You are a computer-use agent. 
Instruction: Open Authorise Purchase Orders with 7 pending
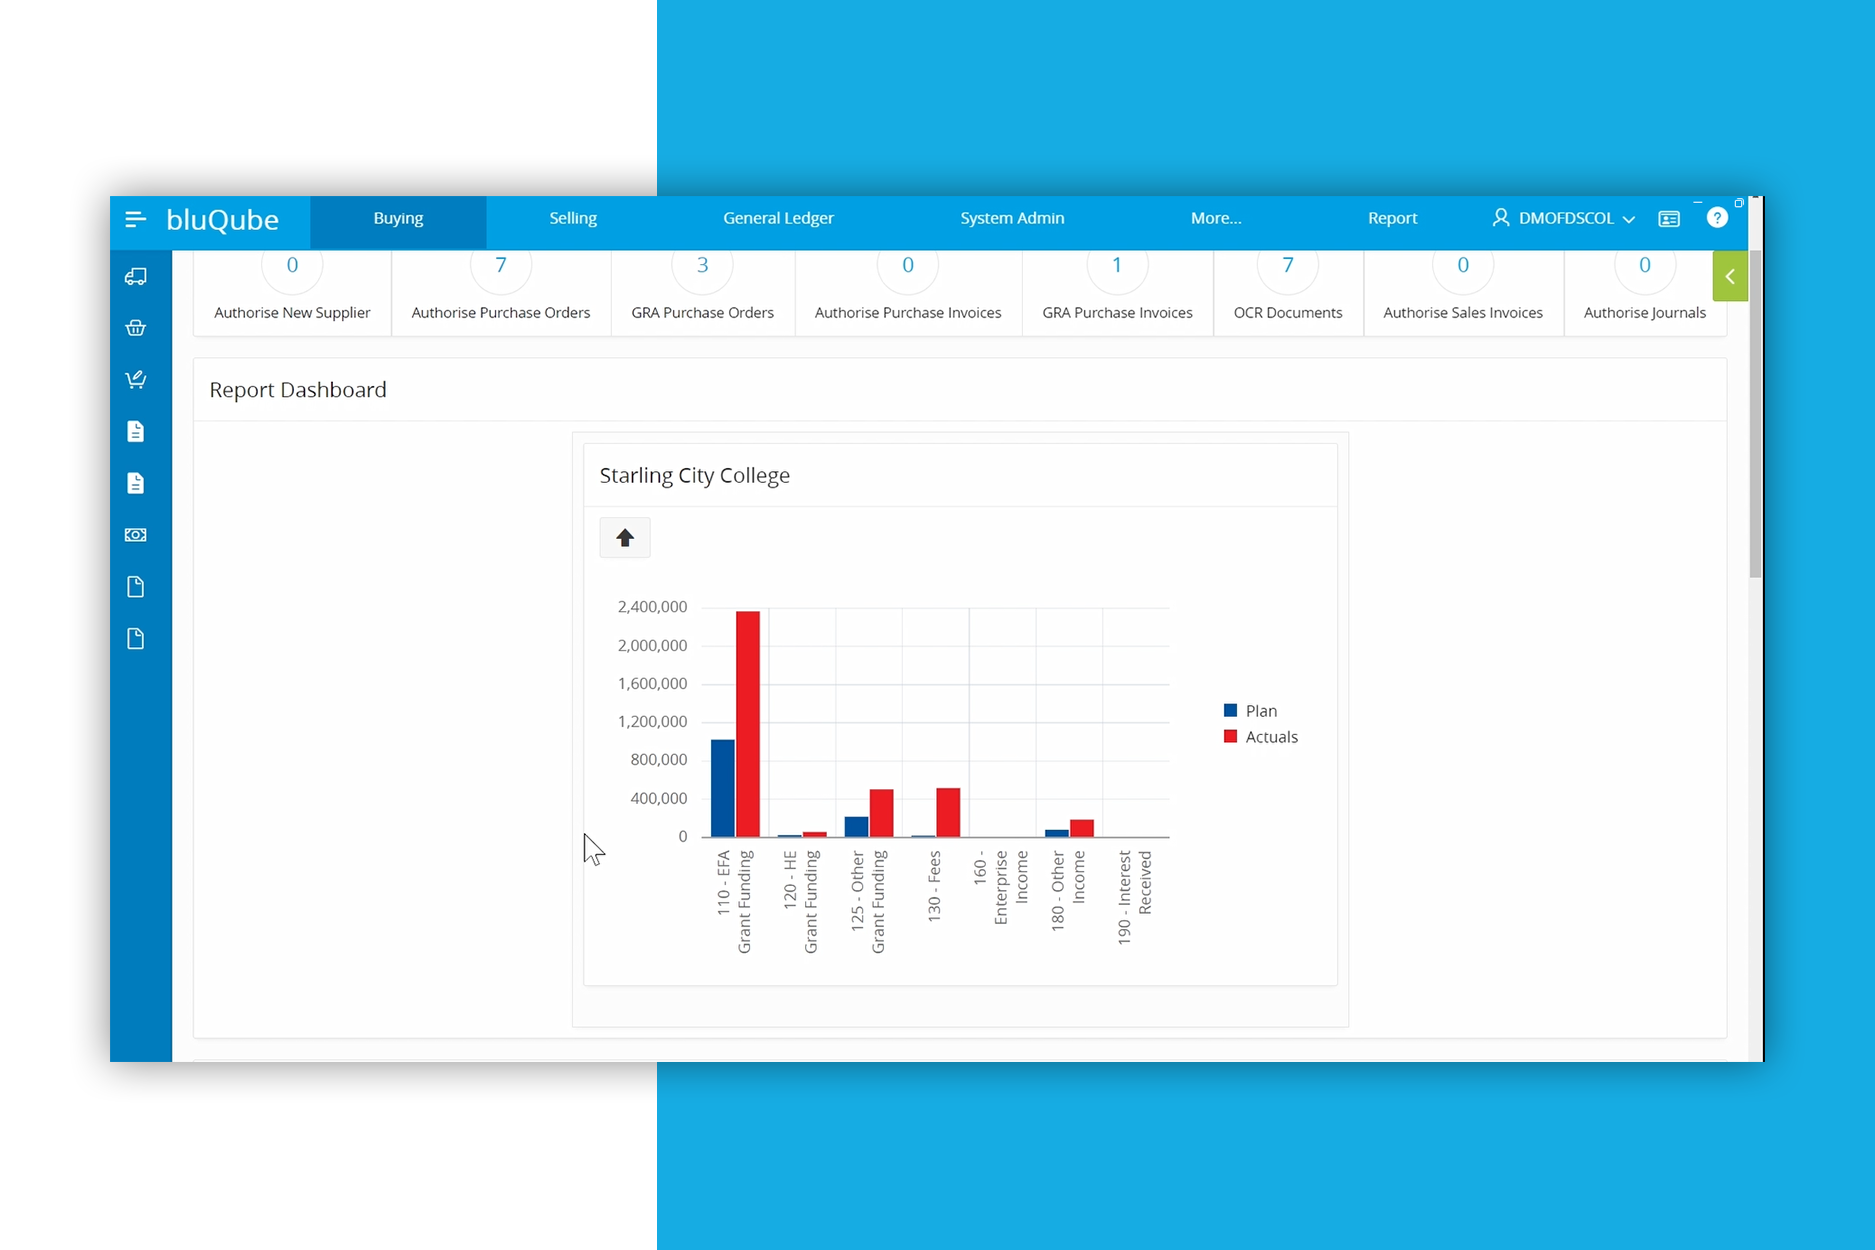[x=501, y=290]
